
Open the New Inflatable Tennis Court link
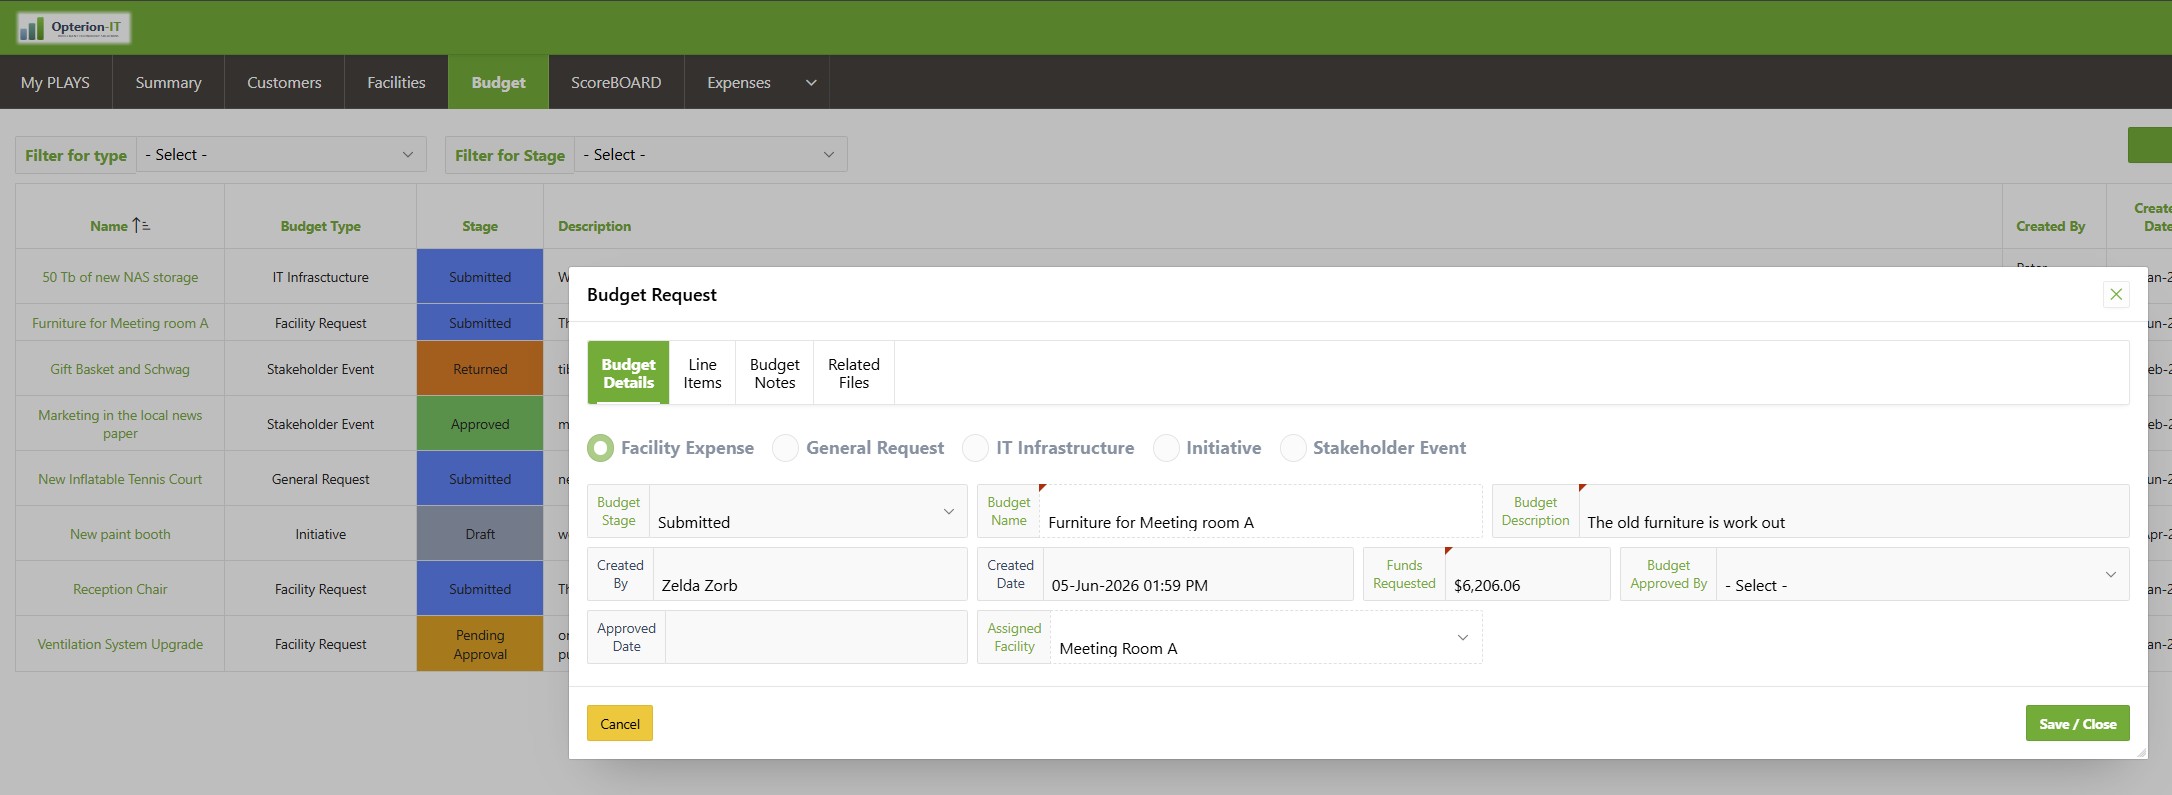[120, 479]
